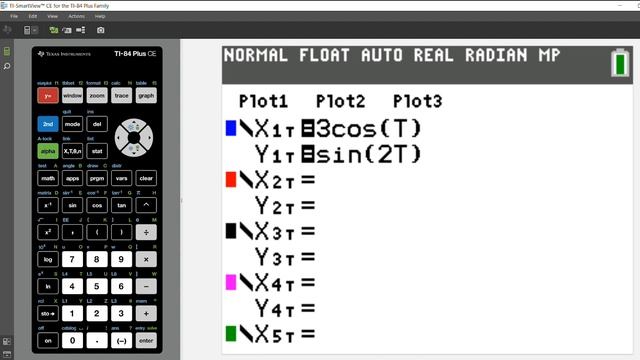This screenshot has width=640, height=360.
Task: Open the calculator model dropdown arrow
Action: click(x=35, y=30)
